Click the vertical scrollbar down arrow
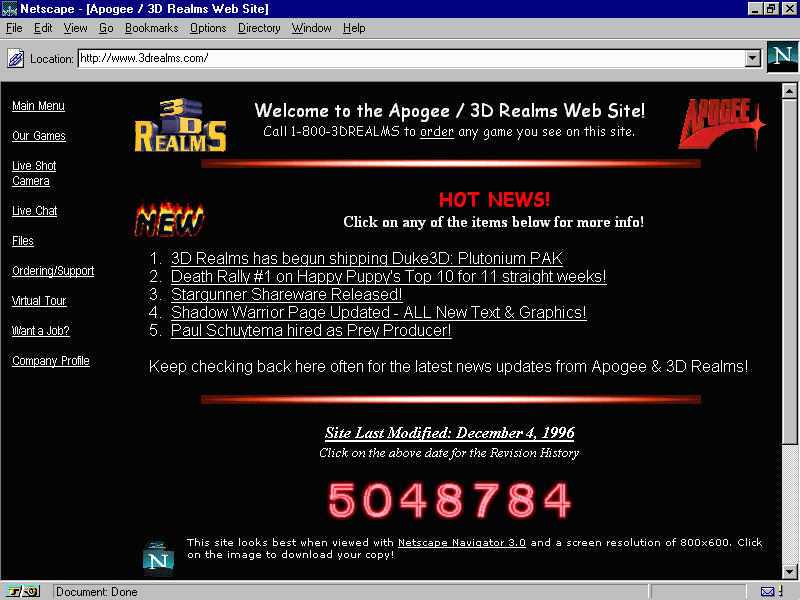 point(790,571)
